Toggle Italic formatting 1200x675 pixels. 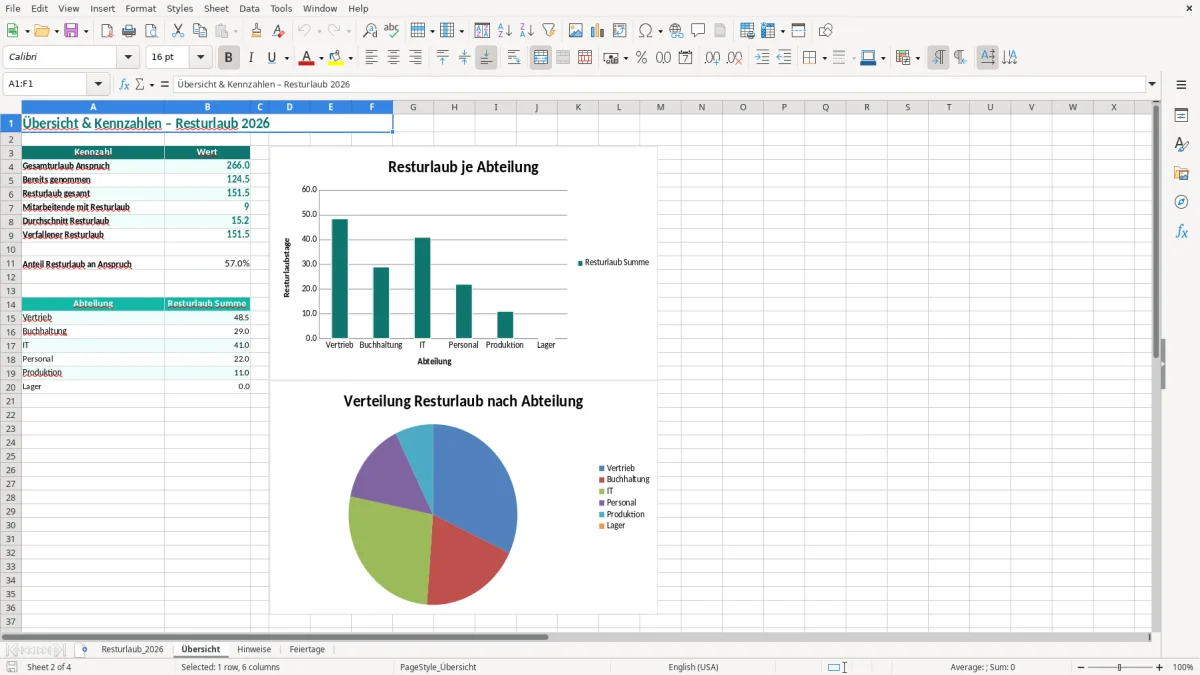coord(251,58)
